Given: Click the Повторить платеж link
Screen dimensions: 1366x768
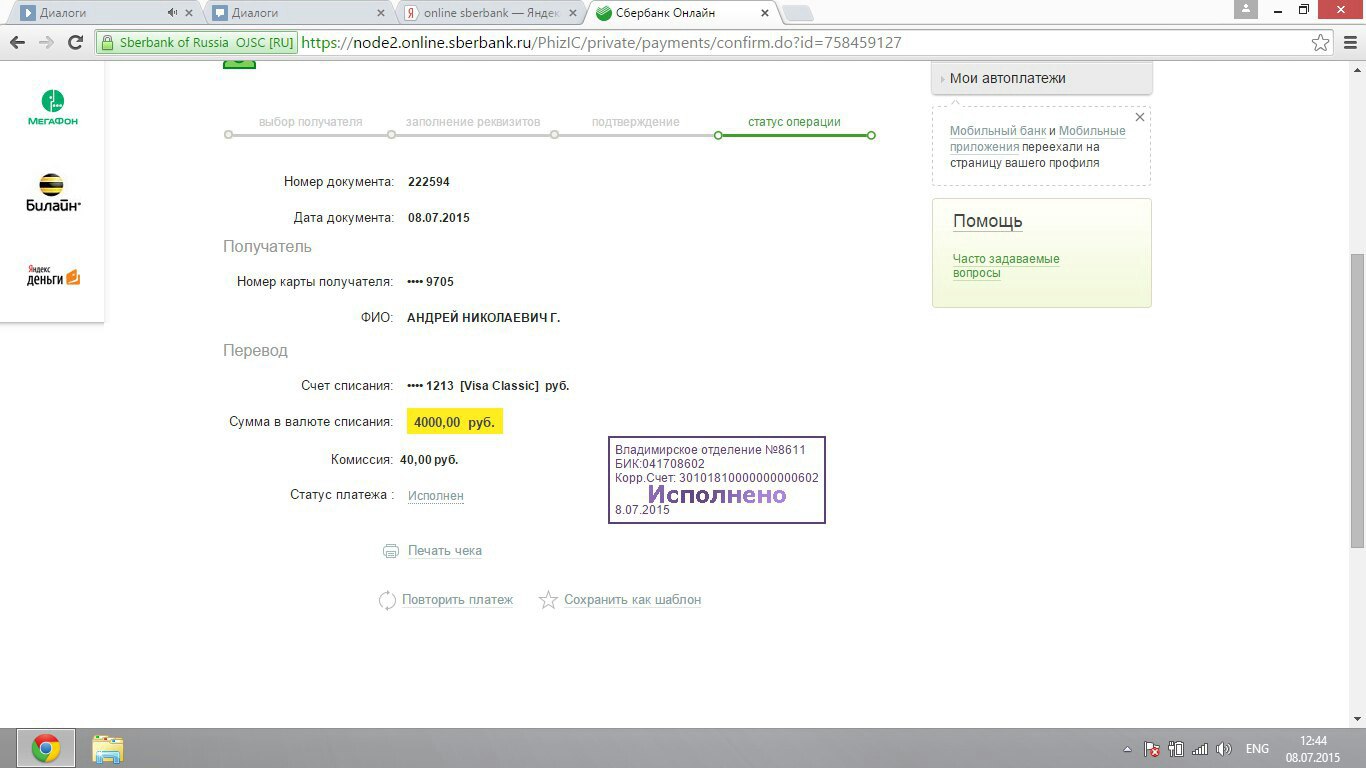Looking at the screenshot, I should pos(458,600).
